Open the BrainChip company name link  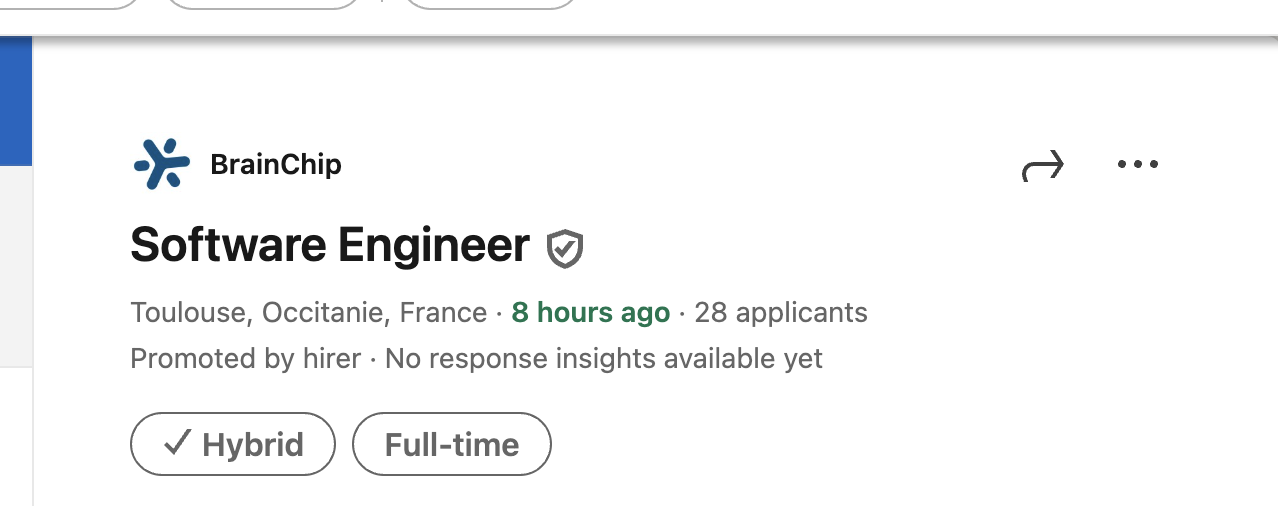coord(276,164)
